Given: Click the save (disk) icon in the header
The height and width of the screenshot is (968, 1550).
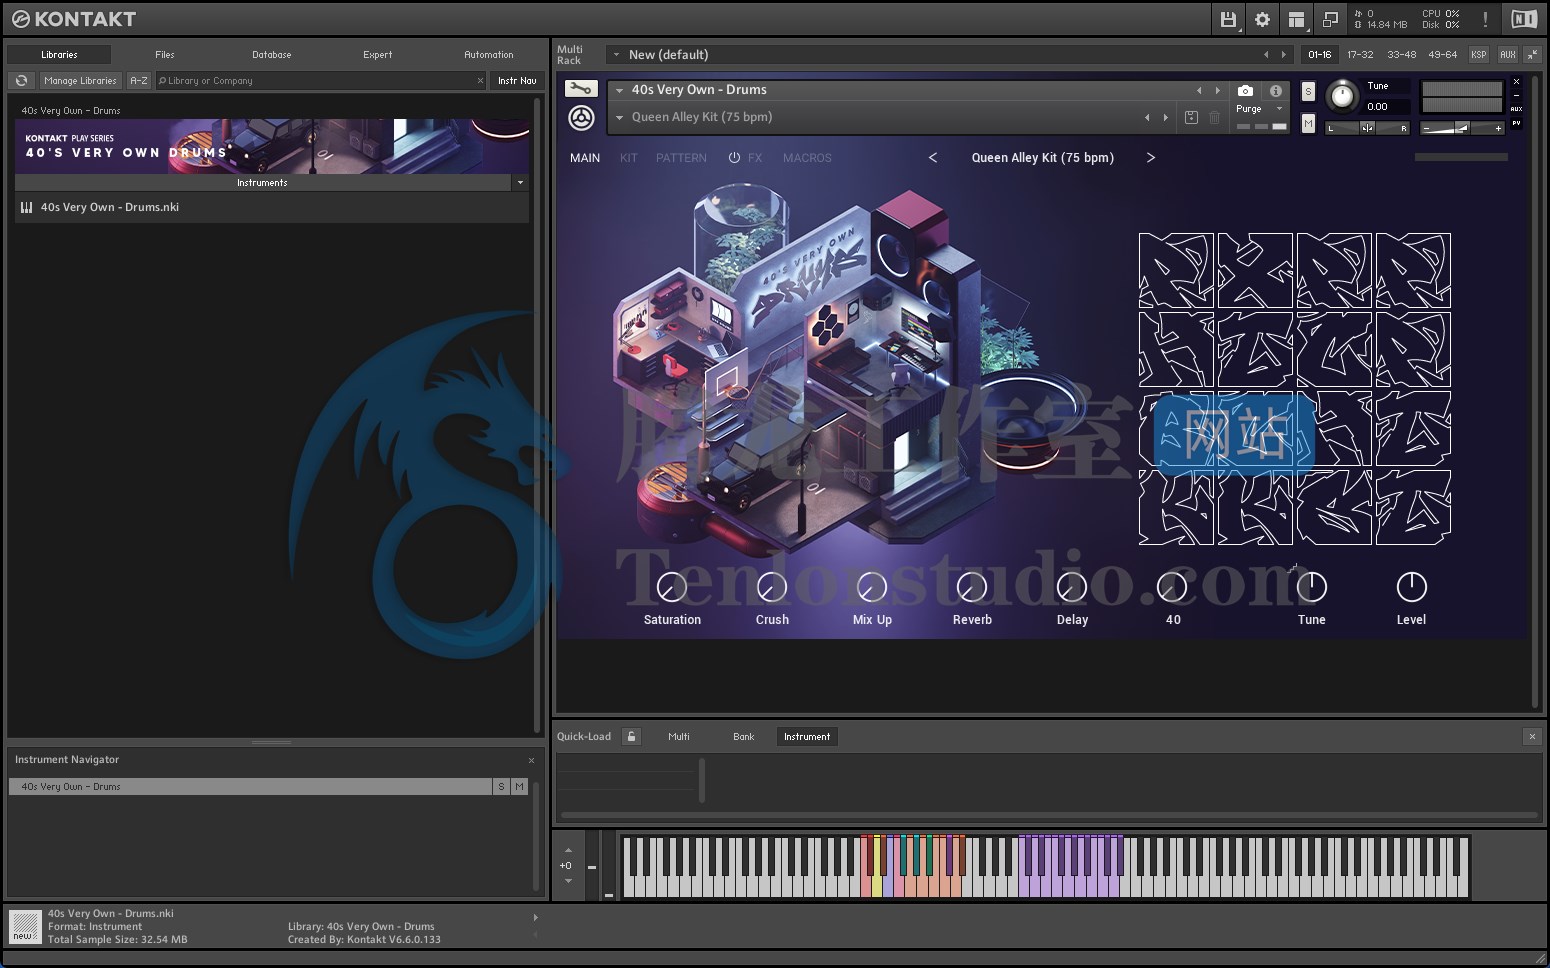Looking at the screenshot, I should click(1228, 18).
